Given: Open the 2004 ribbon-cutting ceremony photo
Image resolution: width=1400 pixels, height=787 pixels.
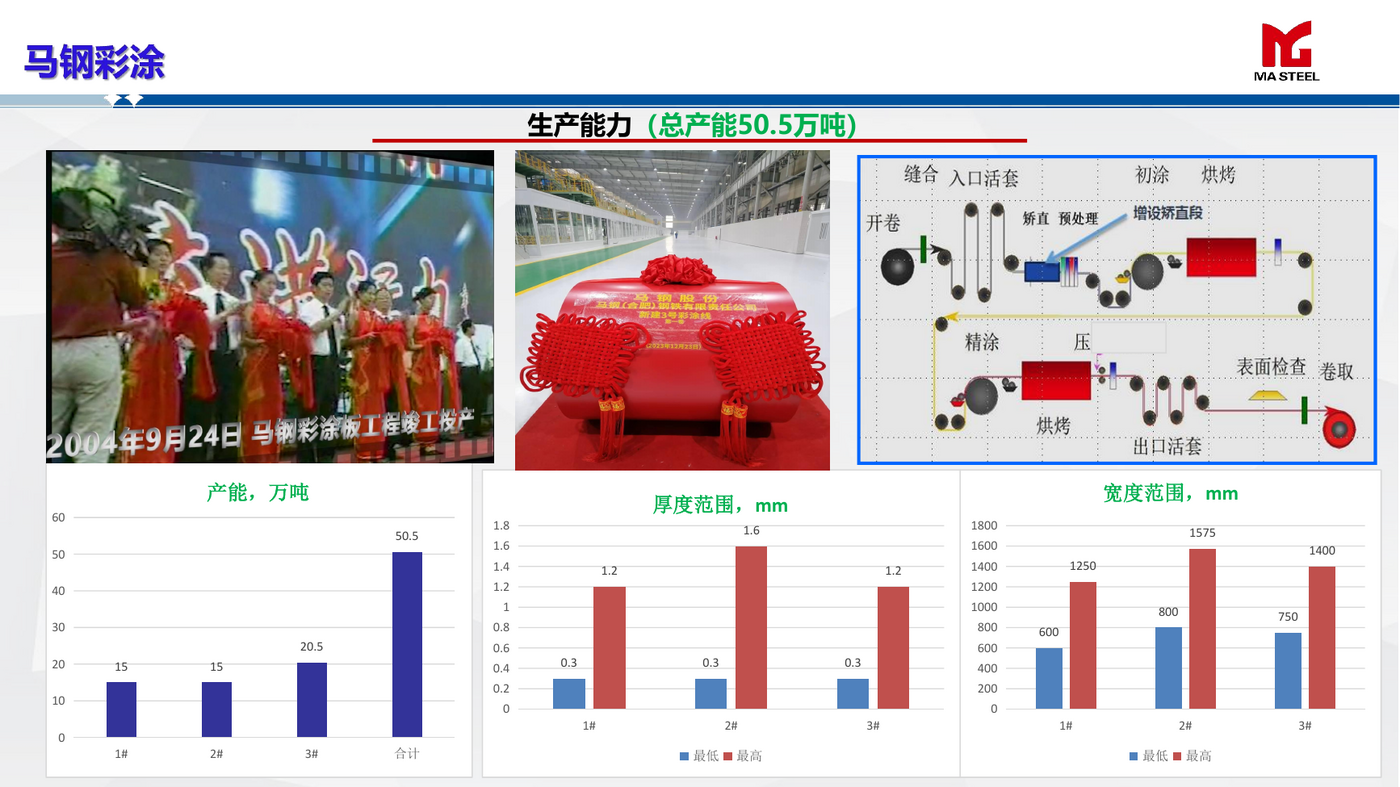Looking at the screenshot, I should pos(270,307).
